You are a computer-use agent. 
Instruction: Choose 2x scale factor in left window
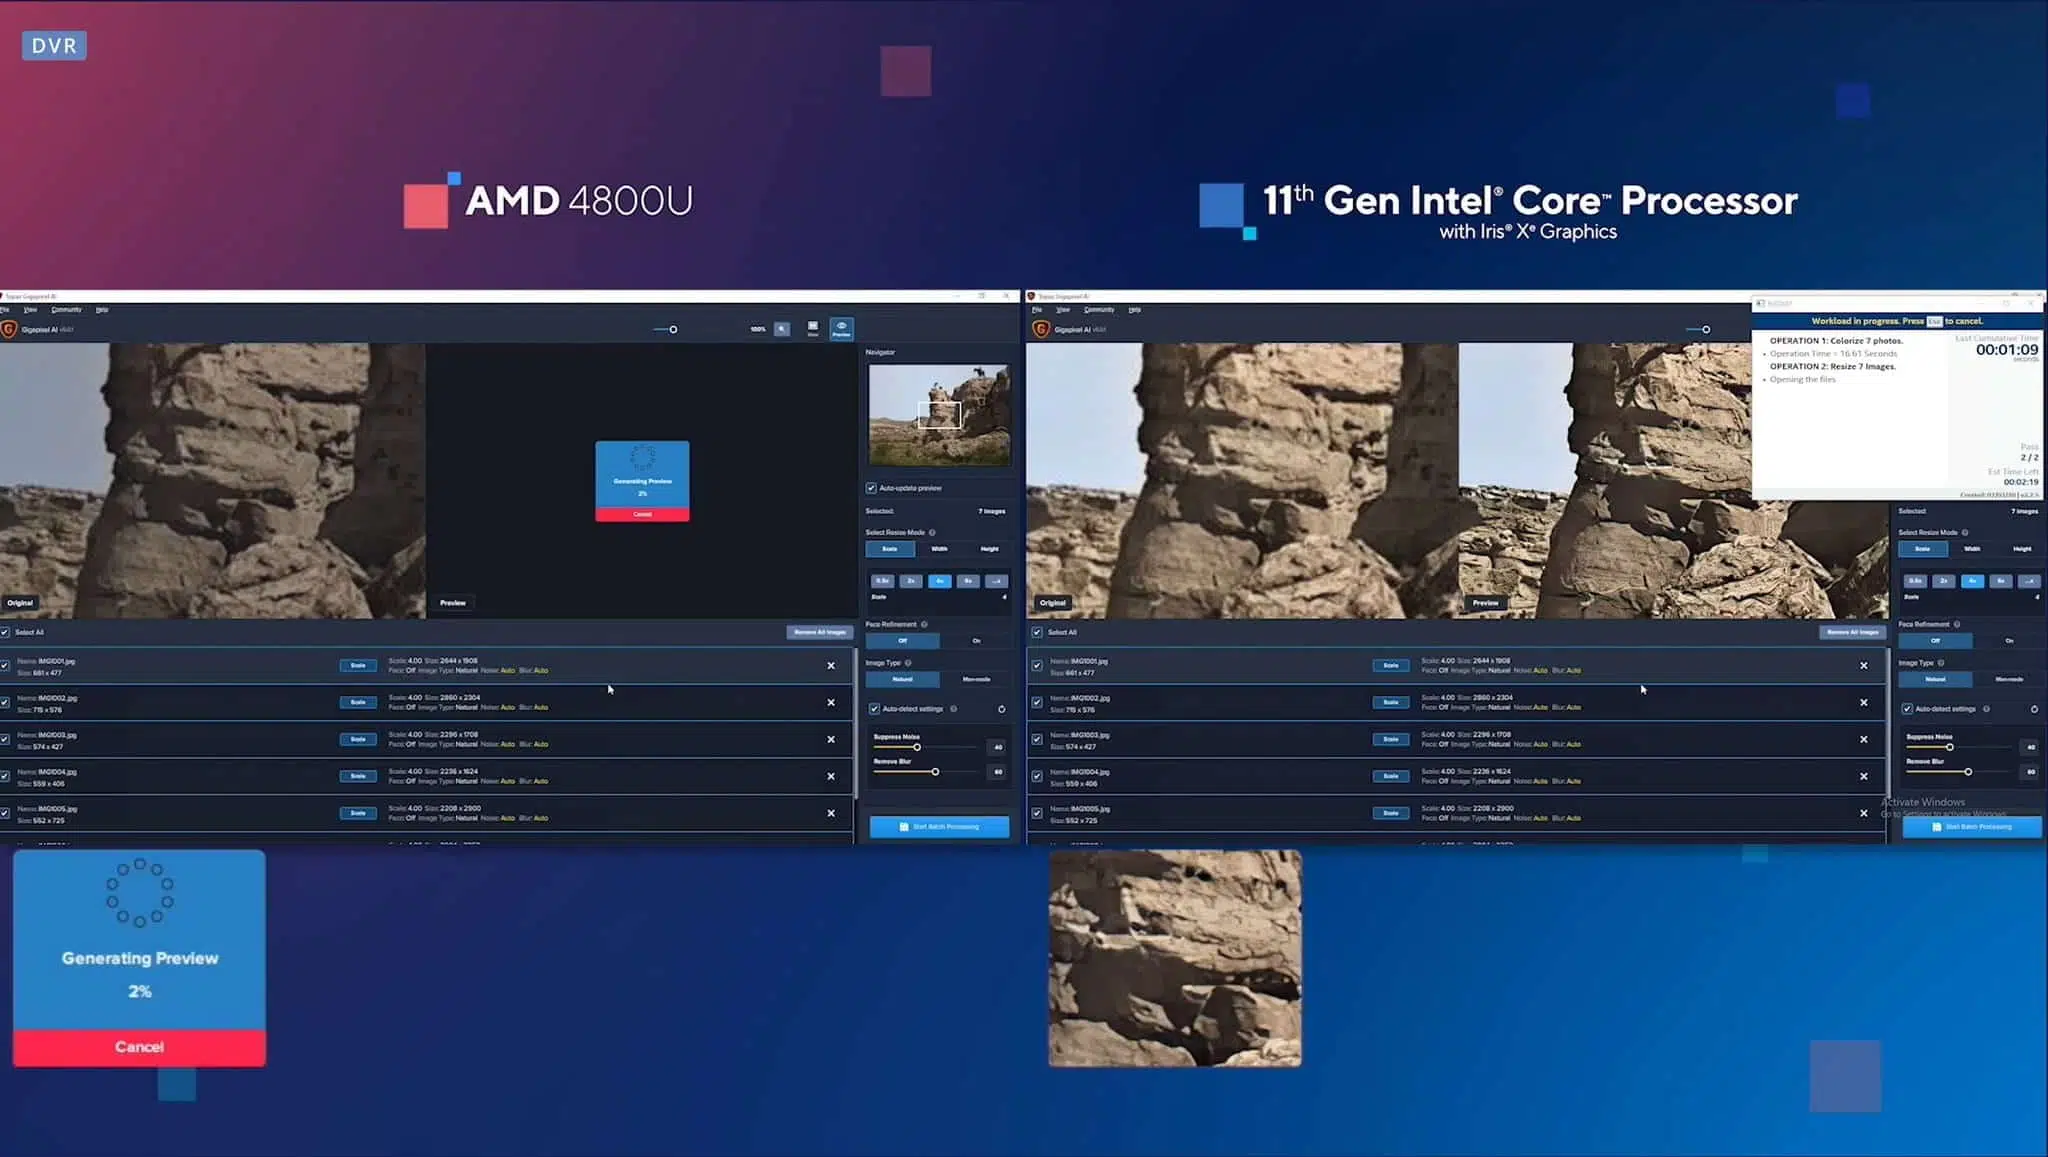(911, 581)
